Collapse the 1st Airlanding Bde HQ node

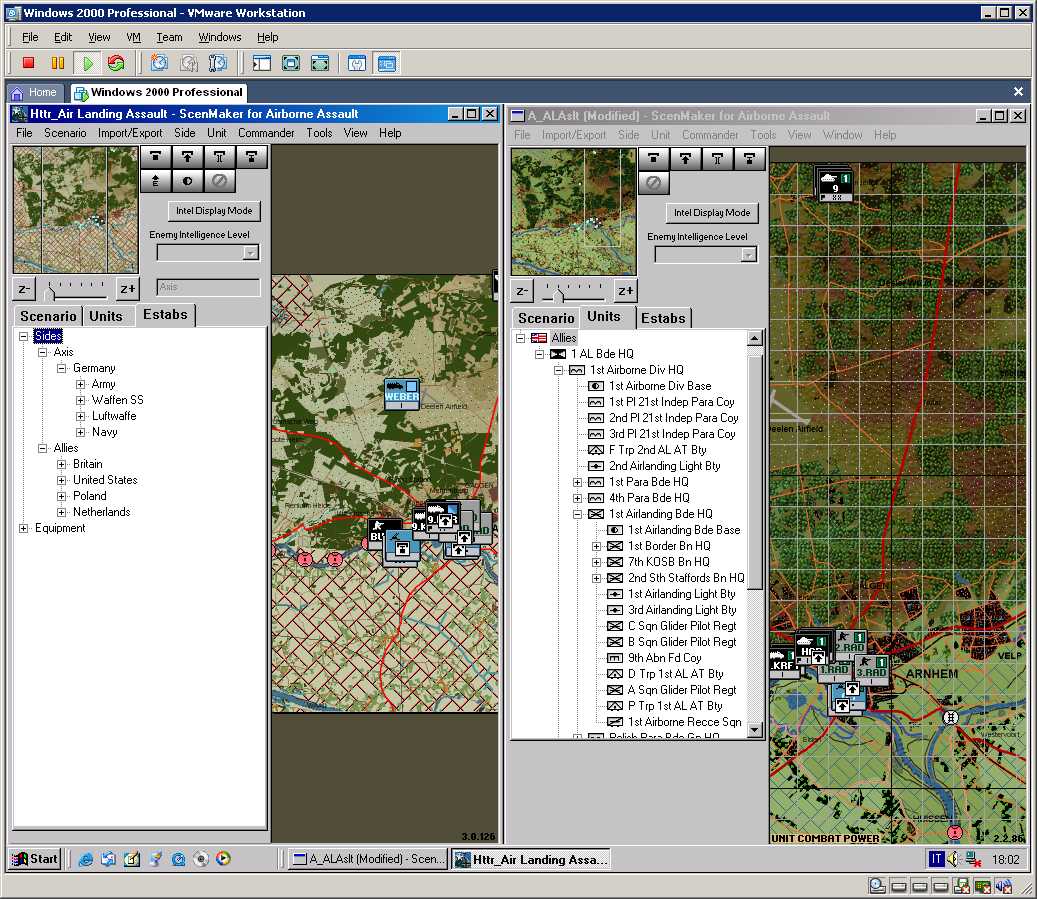pyautogui.click(x=577, y=514)
